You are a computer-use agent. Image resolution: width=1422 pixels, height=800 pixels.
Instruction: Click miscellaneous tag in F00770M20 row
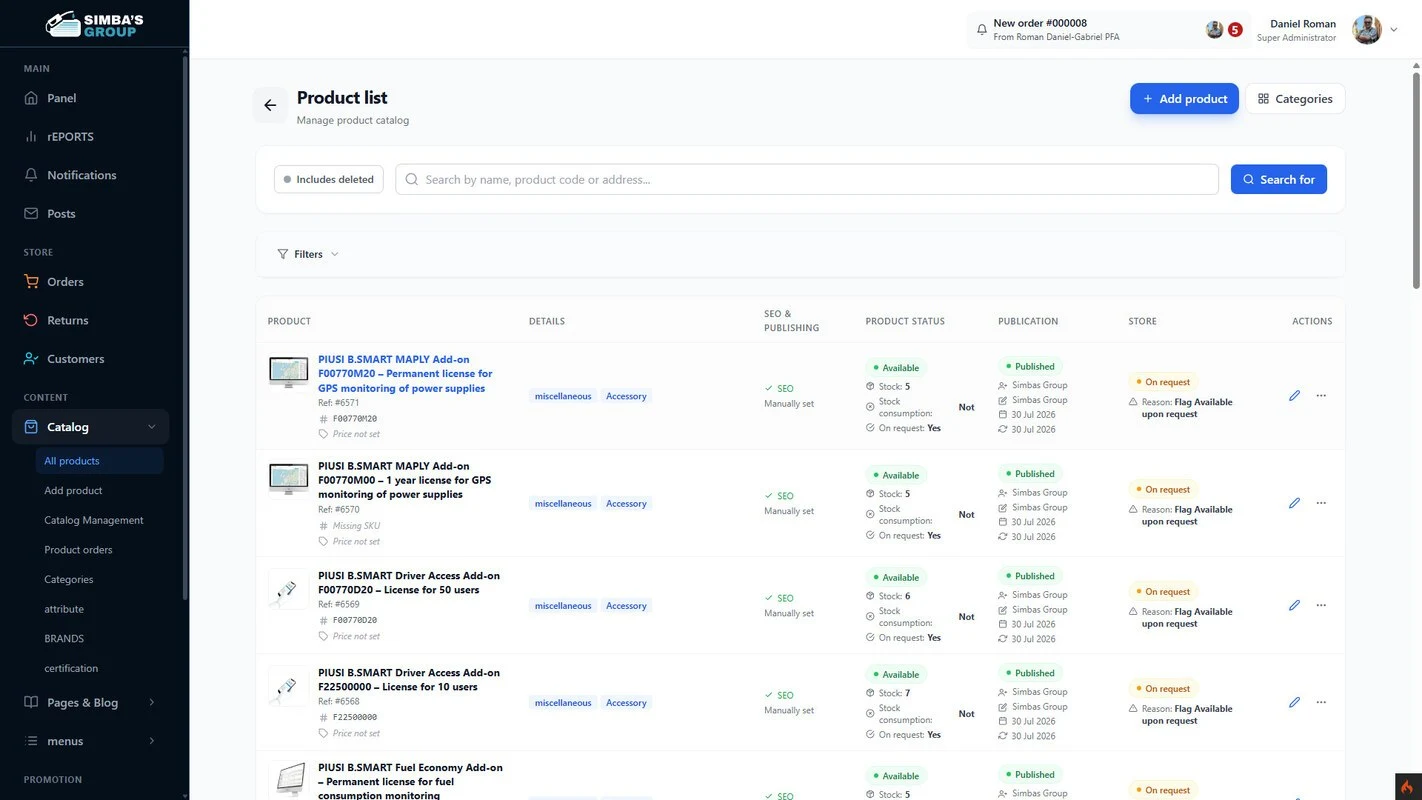coord(563,396)
